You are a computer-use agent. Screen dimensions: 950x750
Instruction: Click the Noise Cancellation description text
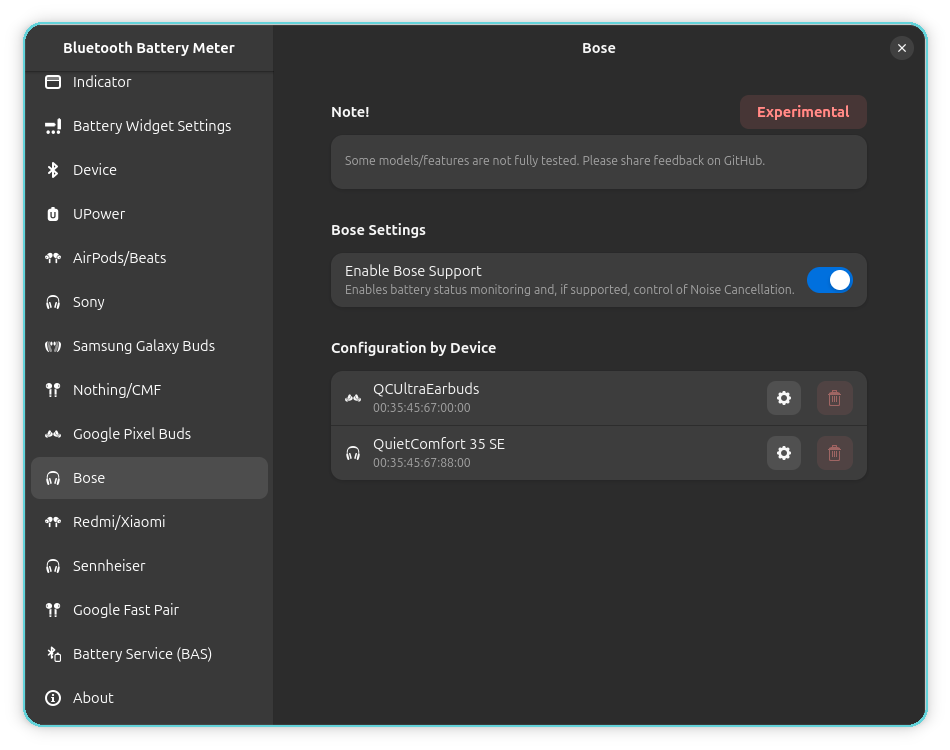coord(570,290)
